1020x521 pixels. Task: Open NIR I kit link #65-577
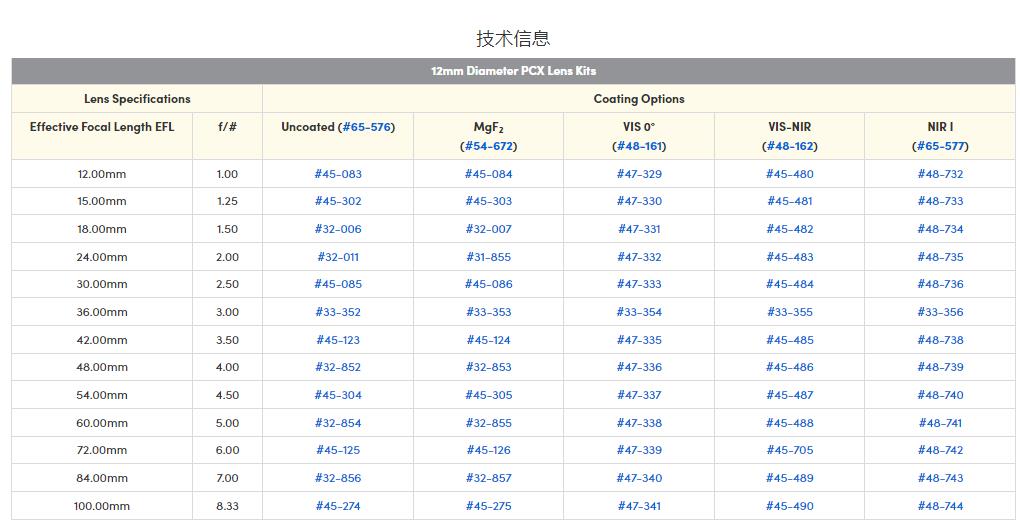(940, 146)
